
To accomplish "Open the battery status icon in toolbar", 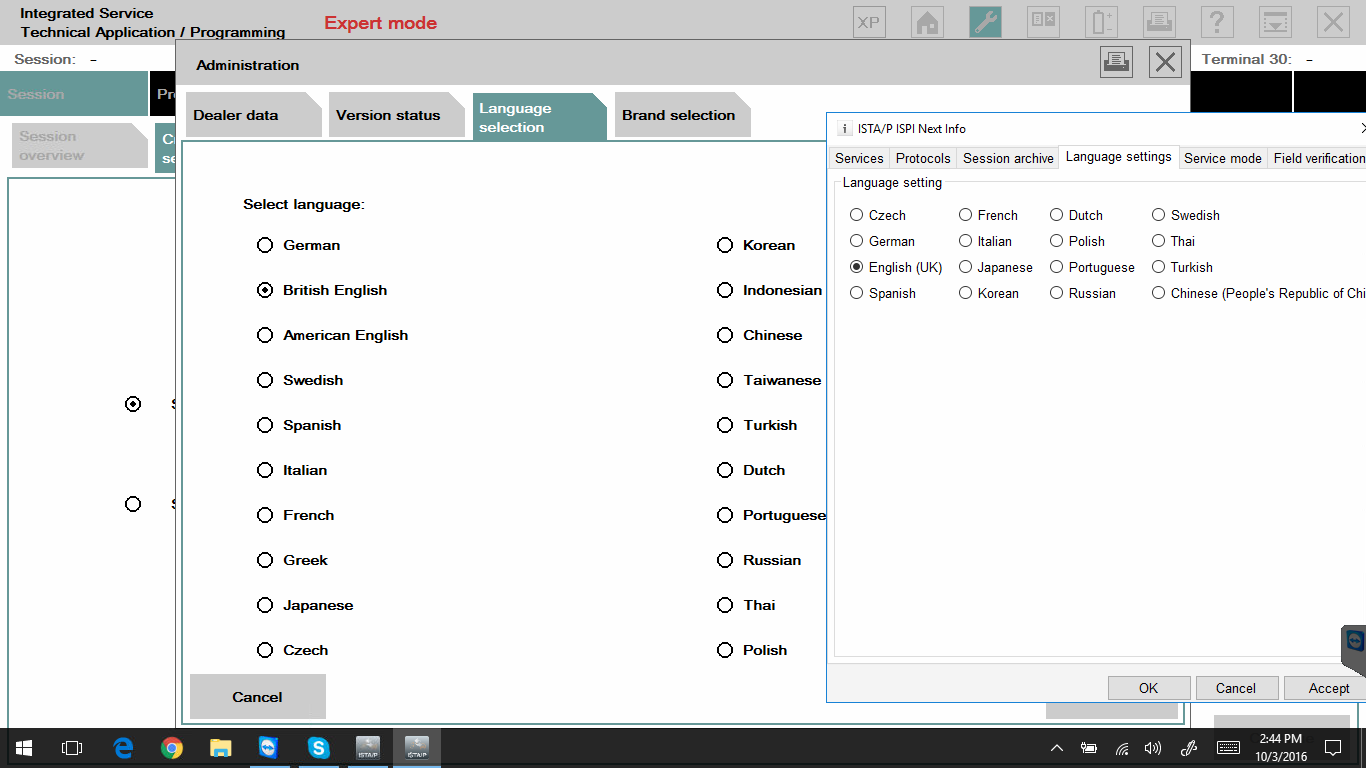I will (x=1101, y=22).
